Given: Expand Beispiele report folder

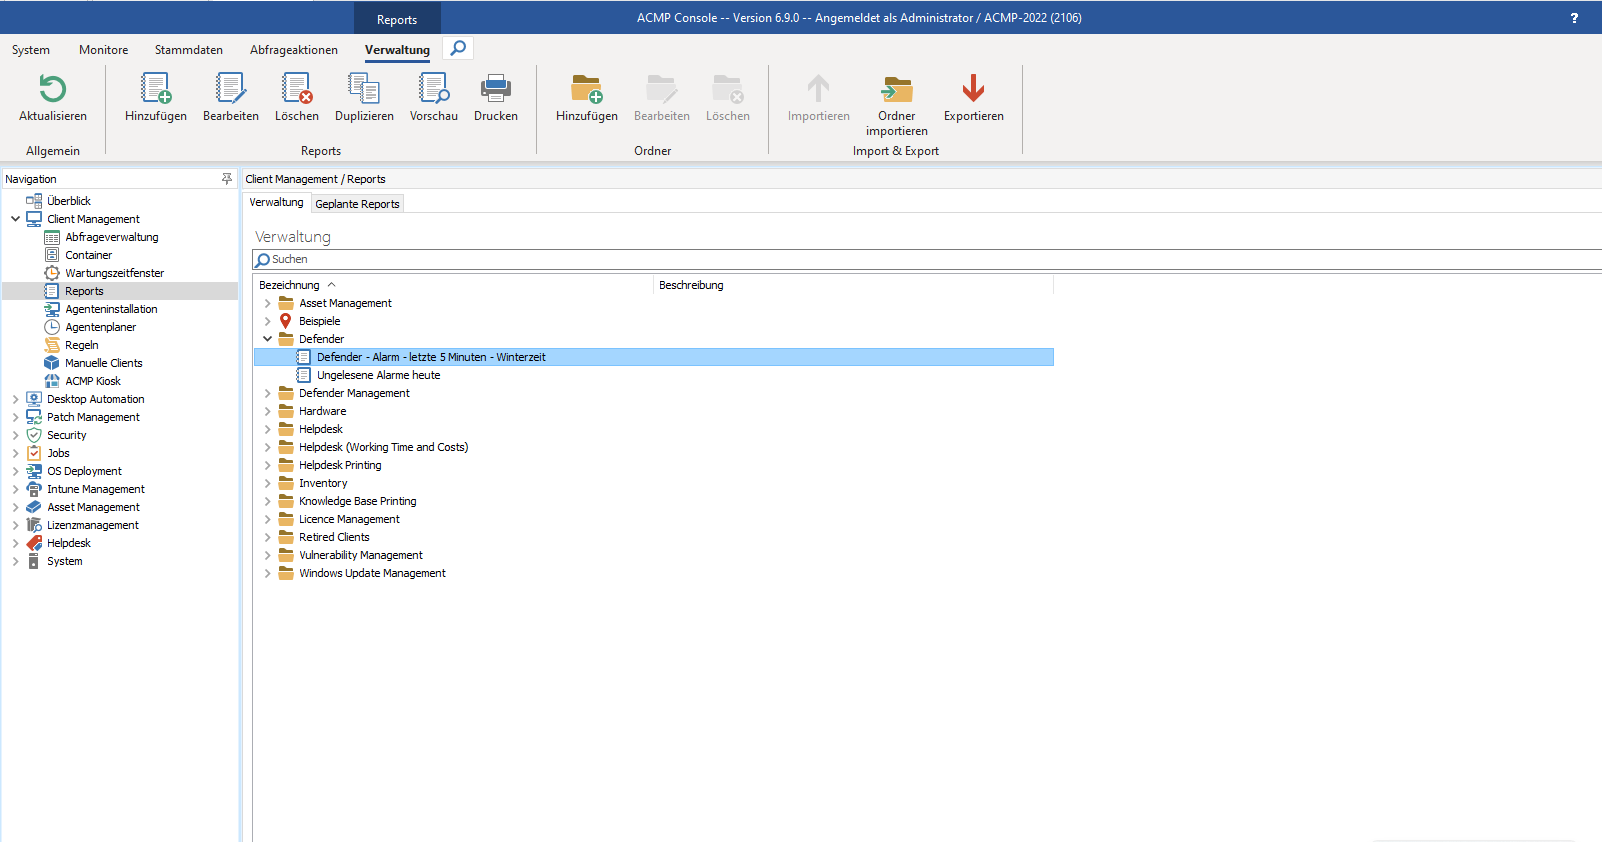Looking at the screenshot, I should tap(267, 321).
